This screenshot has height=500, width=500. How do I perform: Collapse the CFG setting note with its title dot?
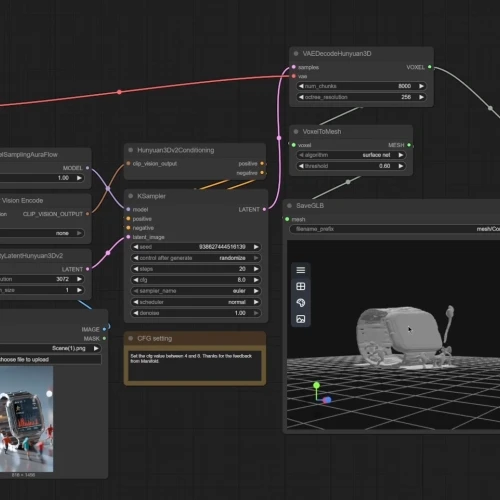[x=131, y=338]
